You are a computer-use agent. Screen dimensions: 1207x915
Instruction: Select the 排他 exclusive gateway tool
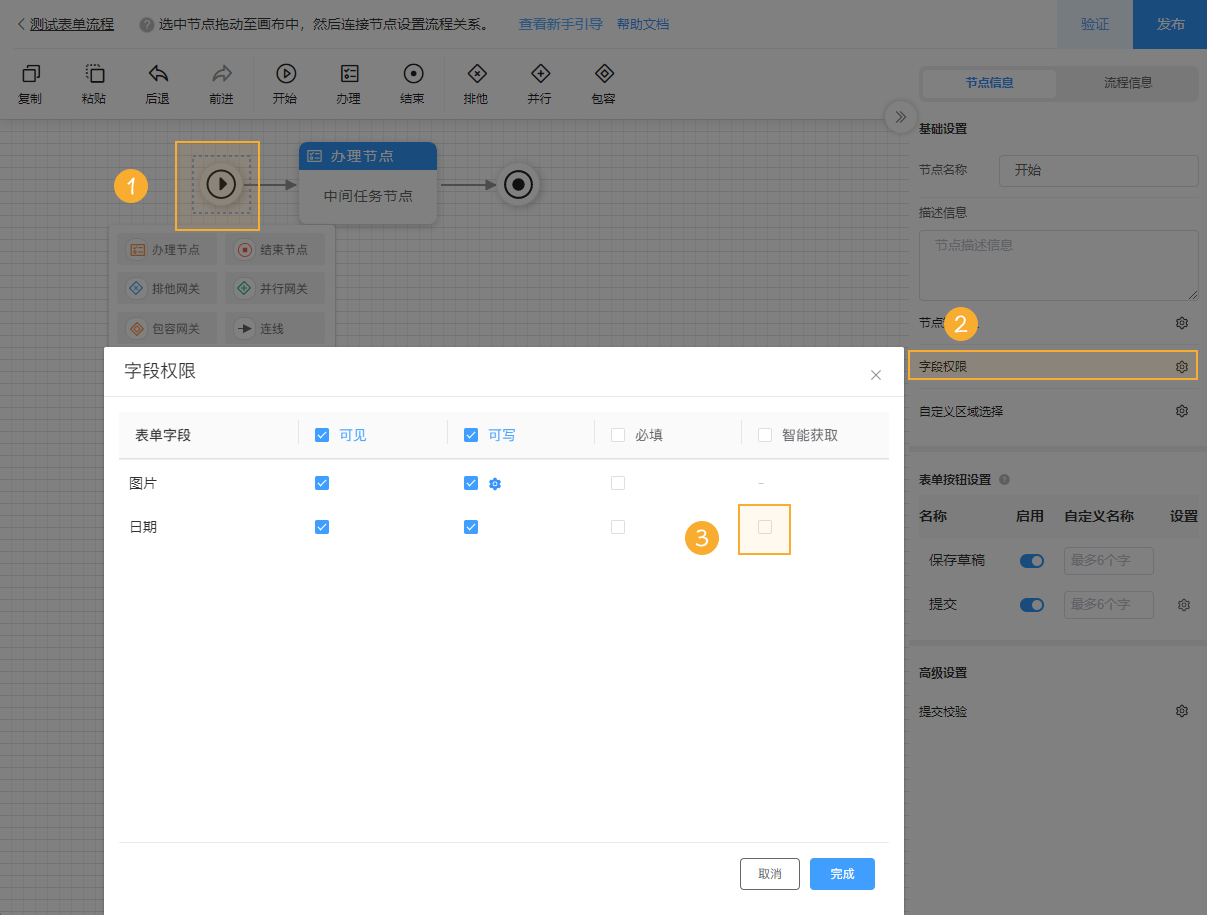476,83
